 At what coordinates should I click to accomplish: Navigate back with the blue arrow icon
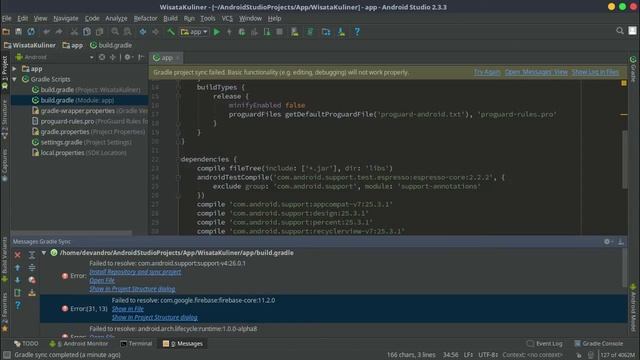142,32
